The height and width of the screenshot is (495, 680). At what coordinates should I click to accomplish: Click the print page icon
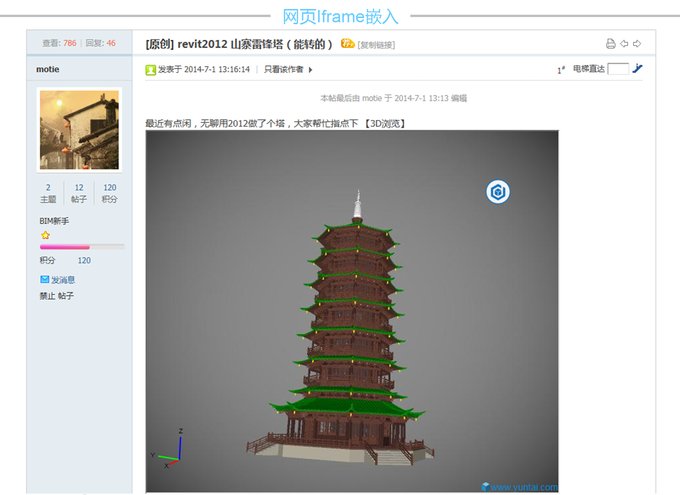coord(610,44)
